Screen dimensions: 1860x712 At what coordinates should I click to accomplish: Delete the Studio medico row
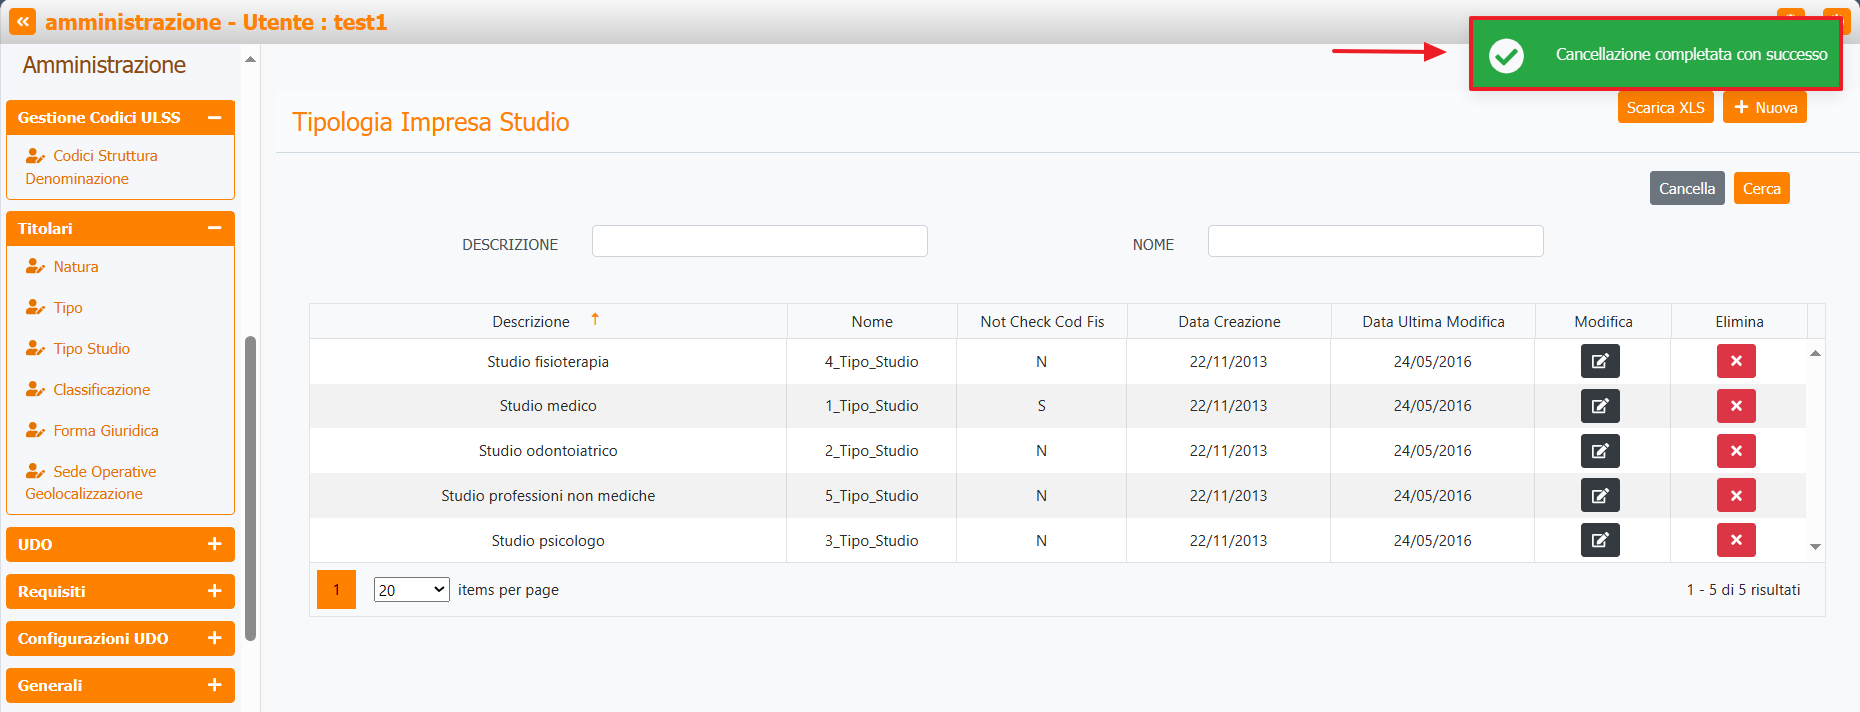point(1735,406)
